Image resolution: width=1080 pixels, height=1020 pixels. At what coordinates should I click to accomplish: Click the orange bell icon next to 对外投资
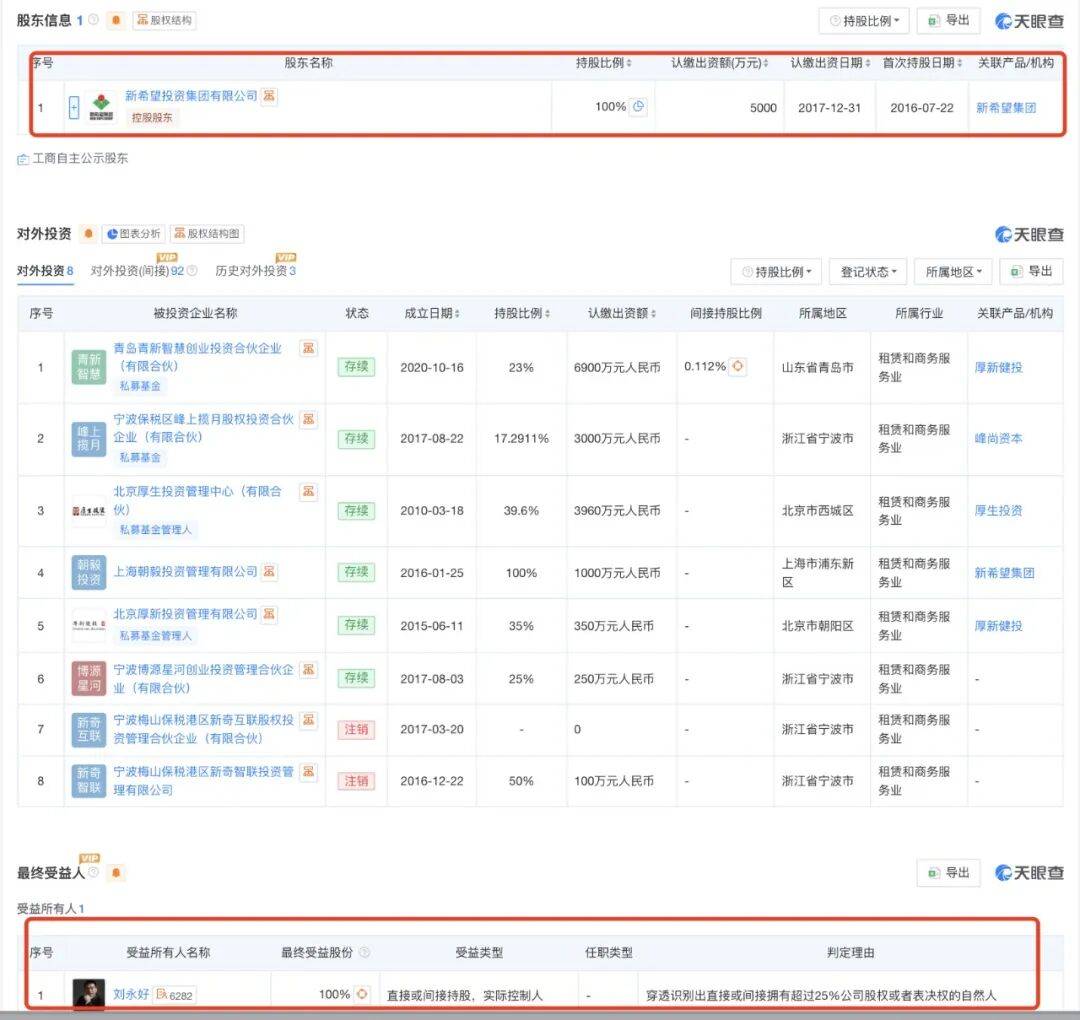point(88,234)
